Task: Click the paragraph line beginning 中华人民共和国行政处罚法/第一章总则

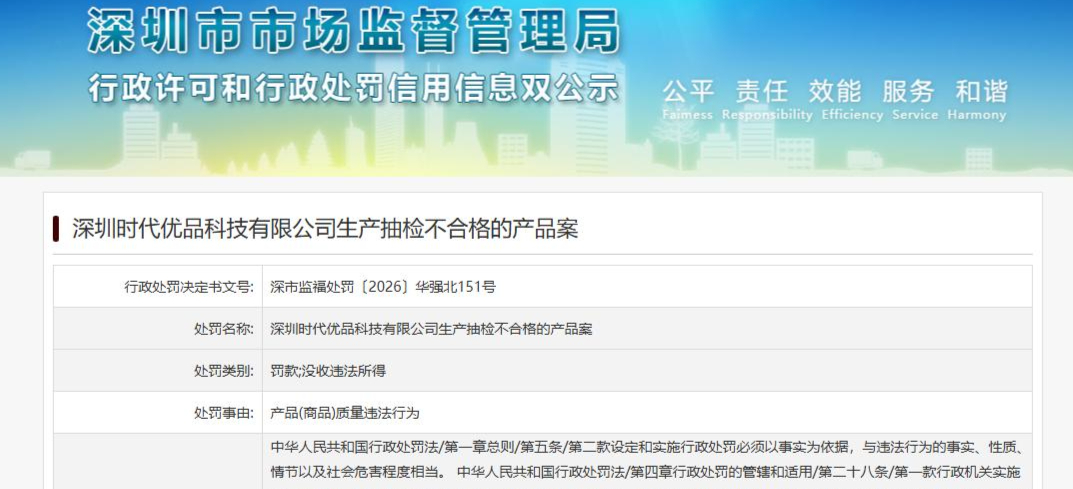Action: (646, 448)
